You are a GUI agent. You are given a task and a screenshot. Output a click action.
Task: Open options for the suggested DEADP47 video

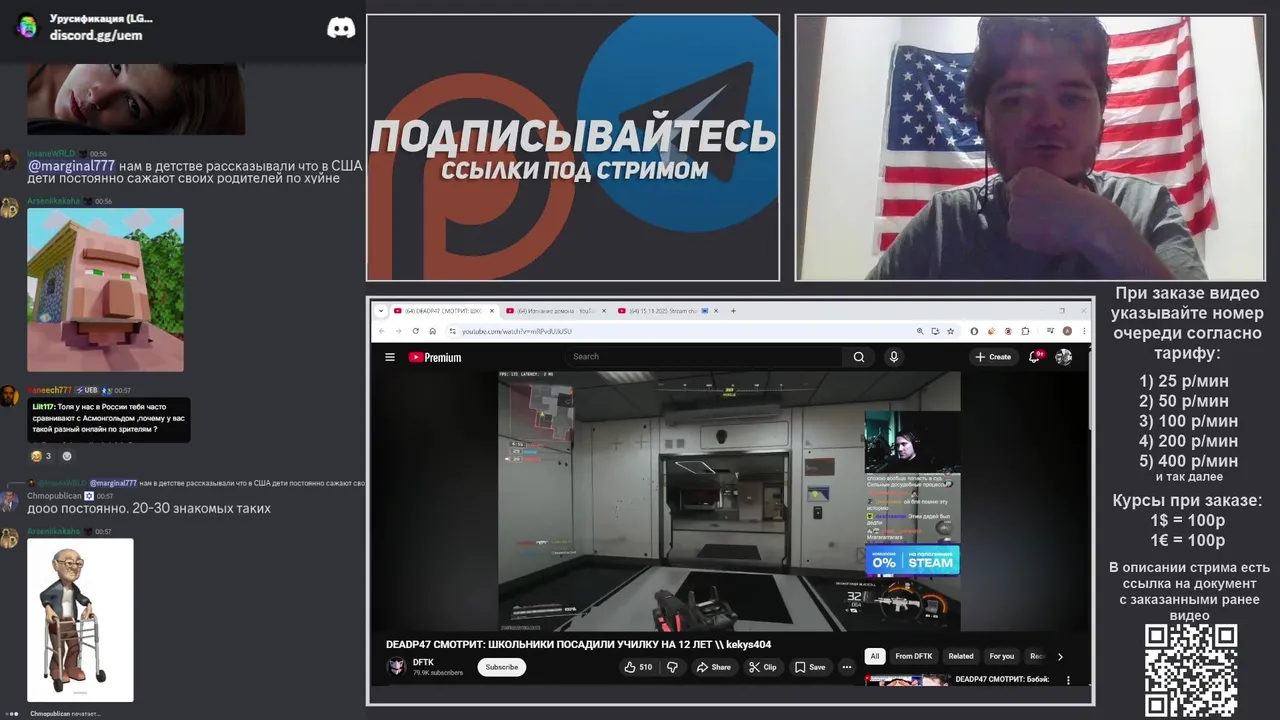[1068, 681]
